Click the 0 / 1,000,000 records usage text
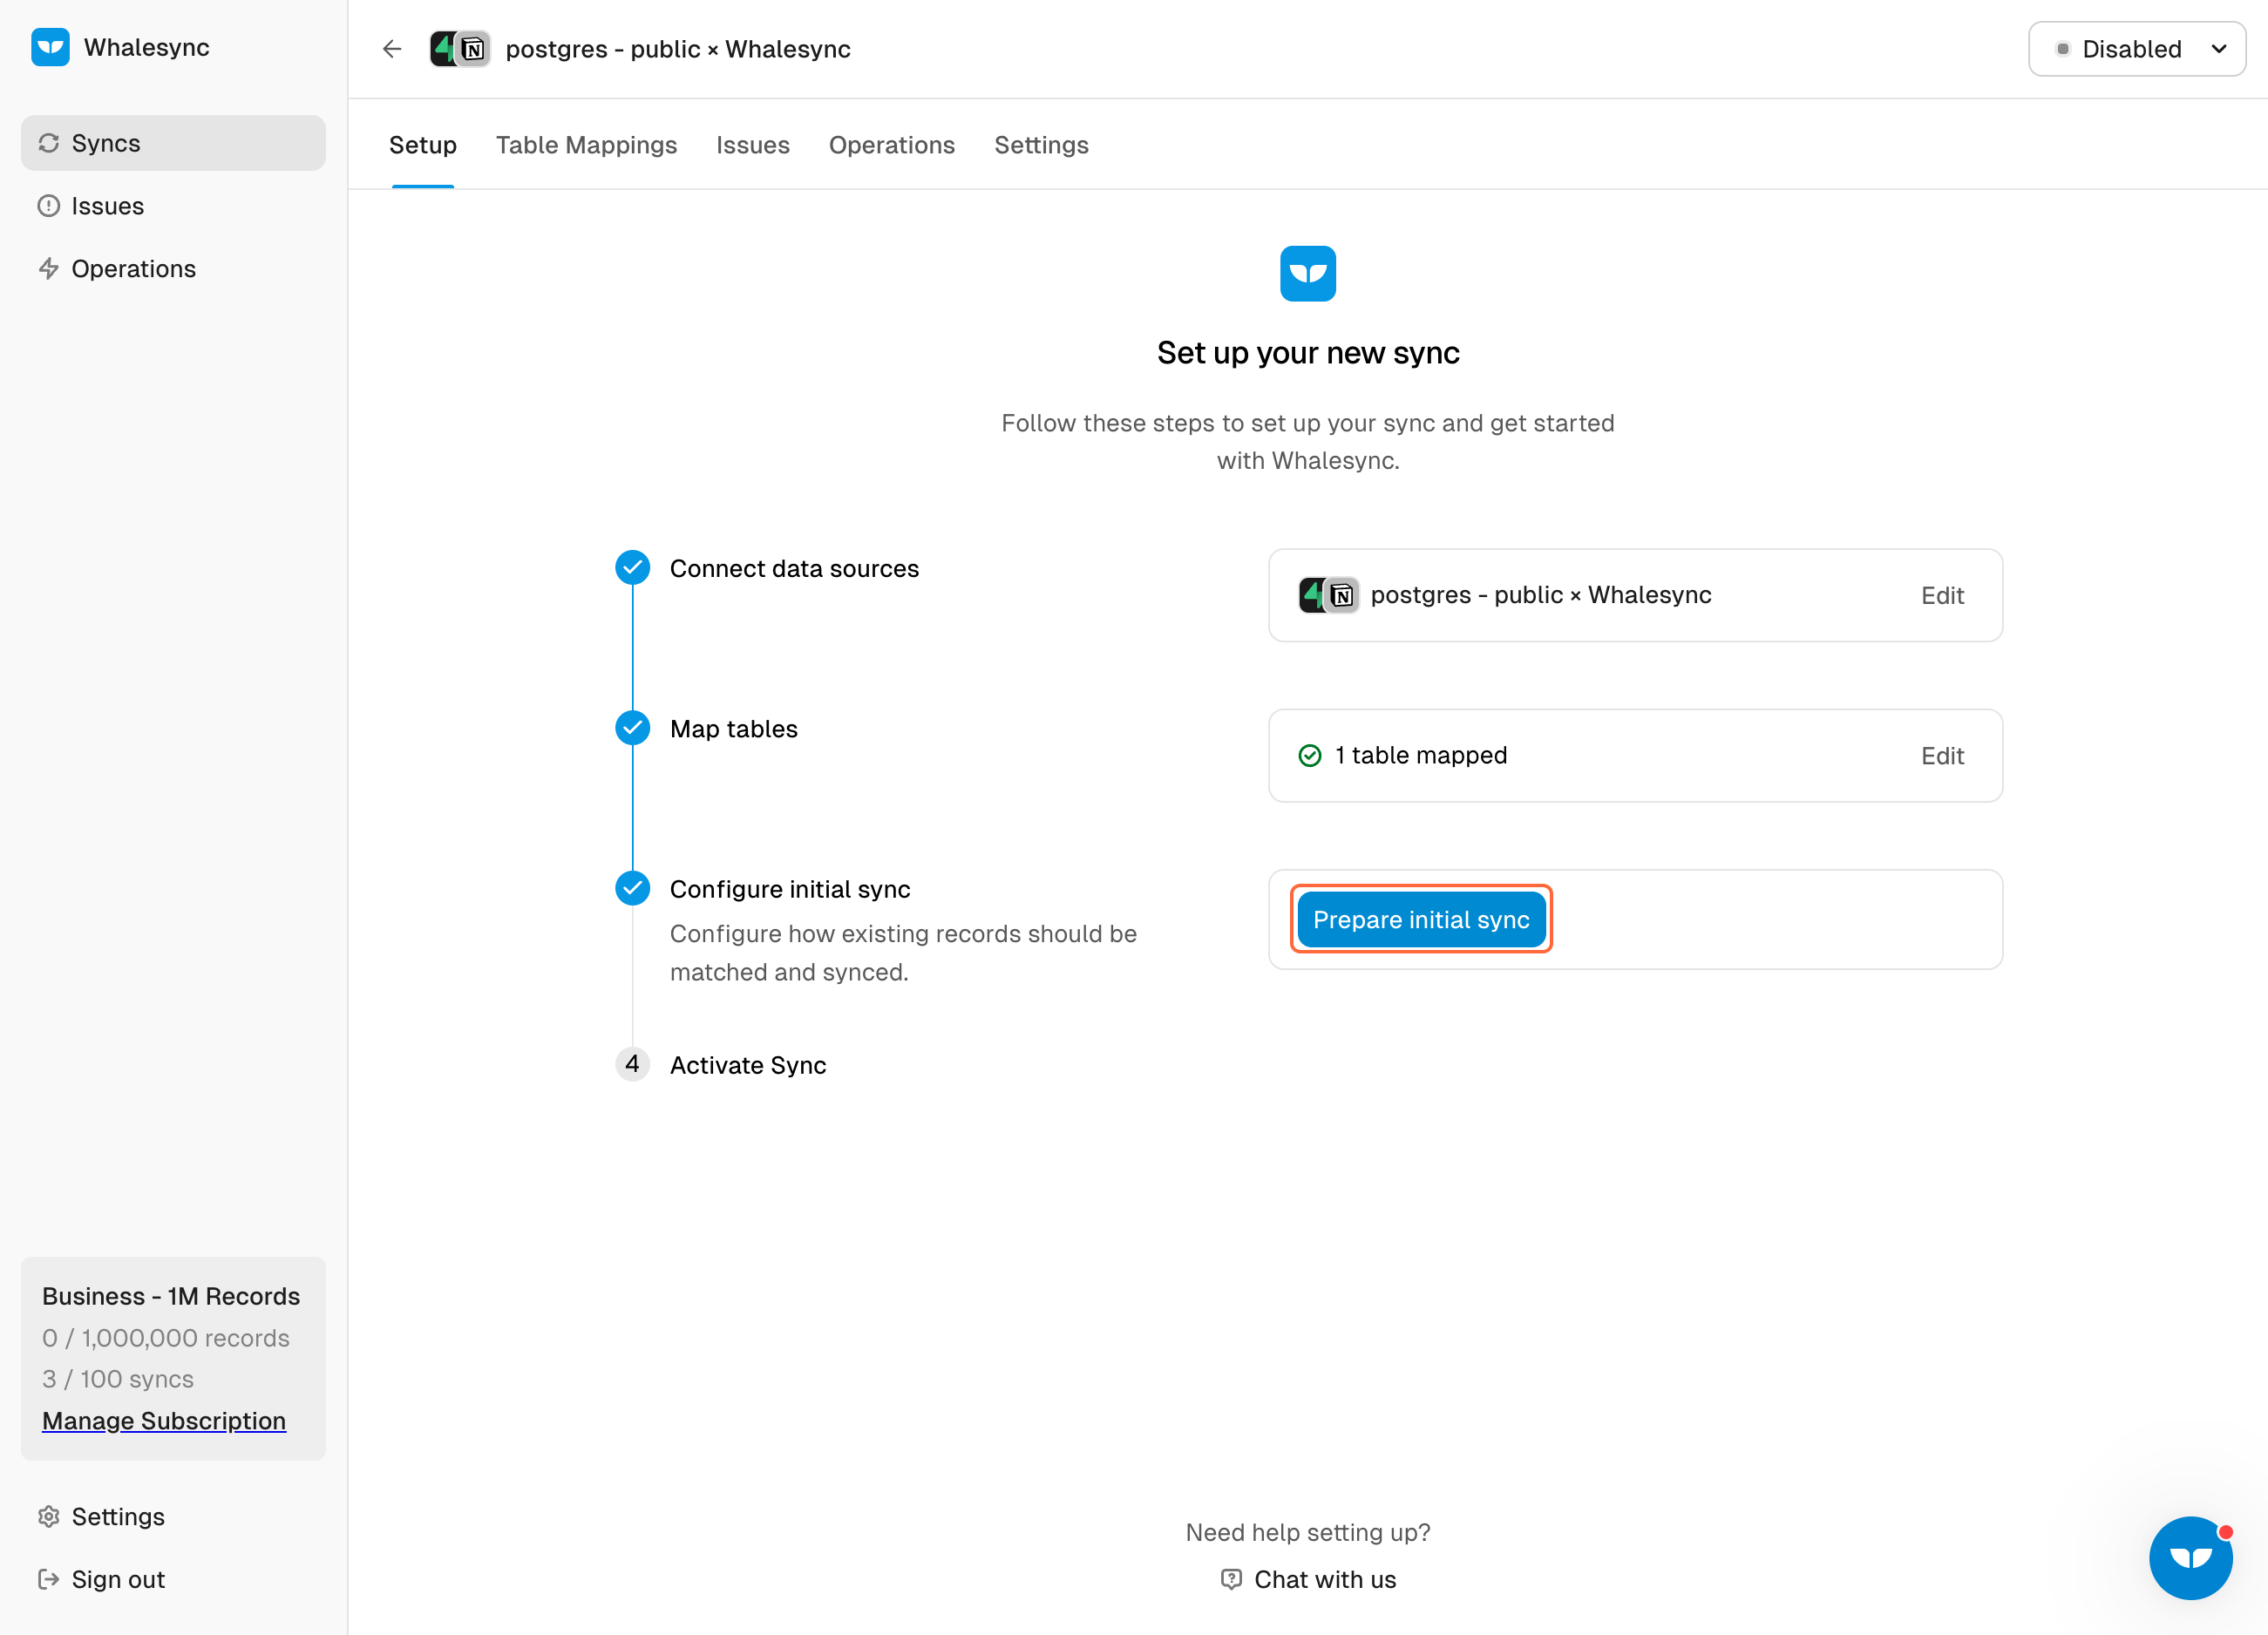The image size is (2268, 1635). click(x=166, y=1338)
